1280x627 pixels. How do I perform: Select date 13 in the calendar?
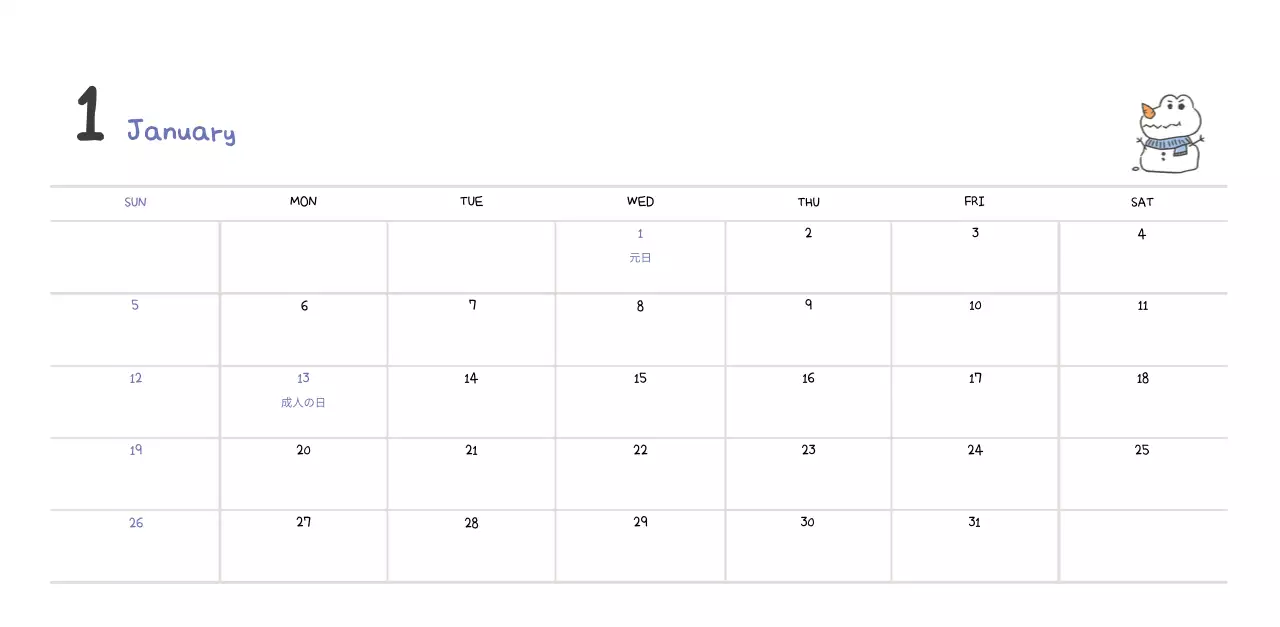(x=303, y=378)
